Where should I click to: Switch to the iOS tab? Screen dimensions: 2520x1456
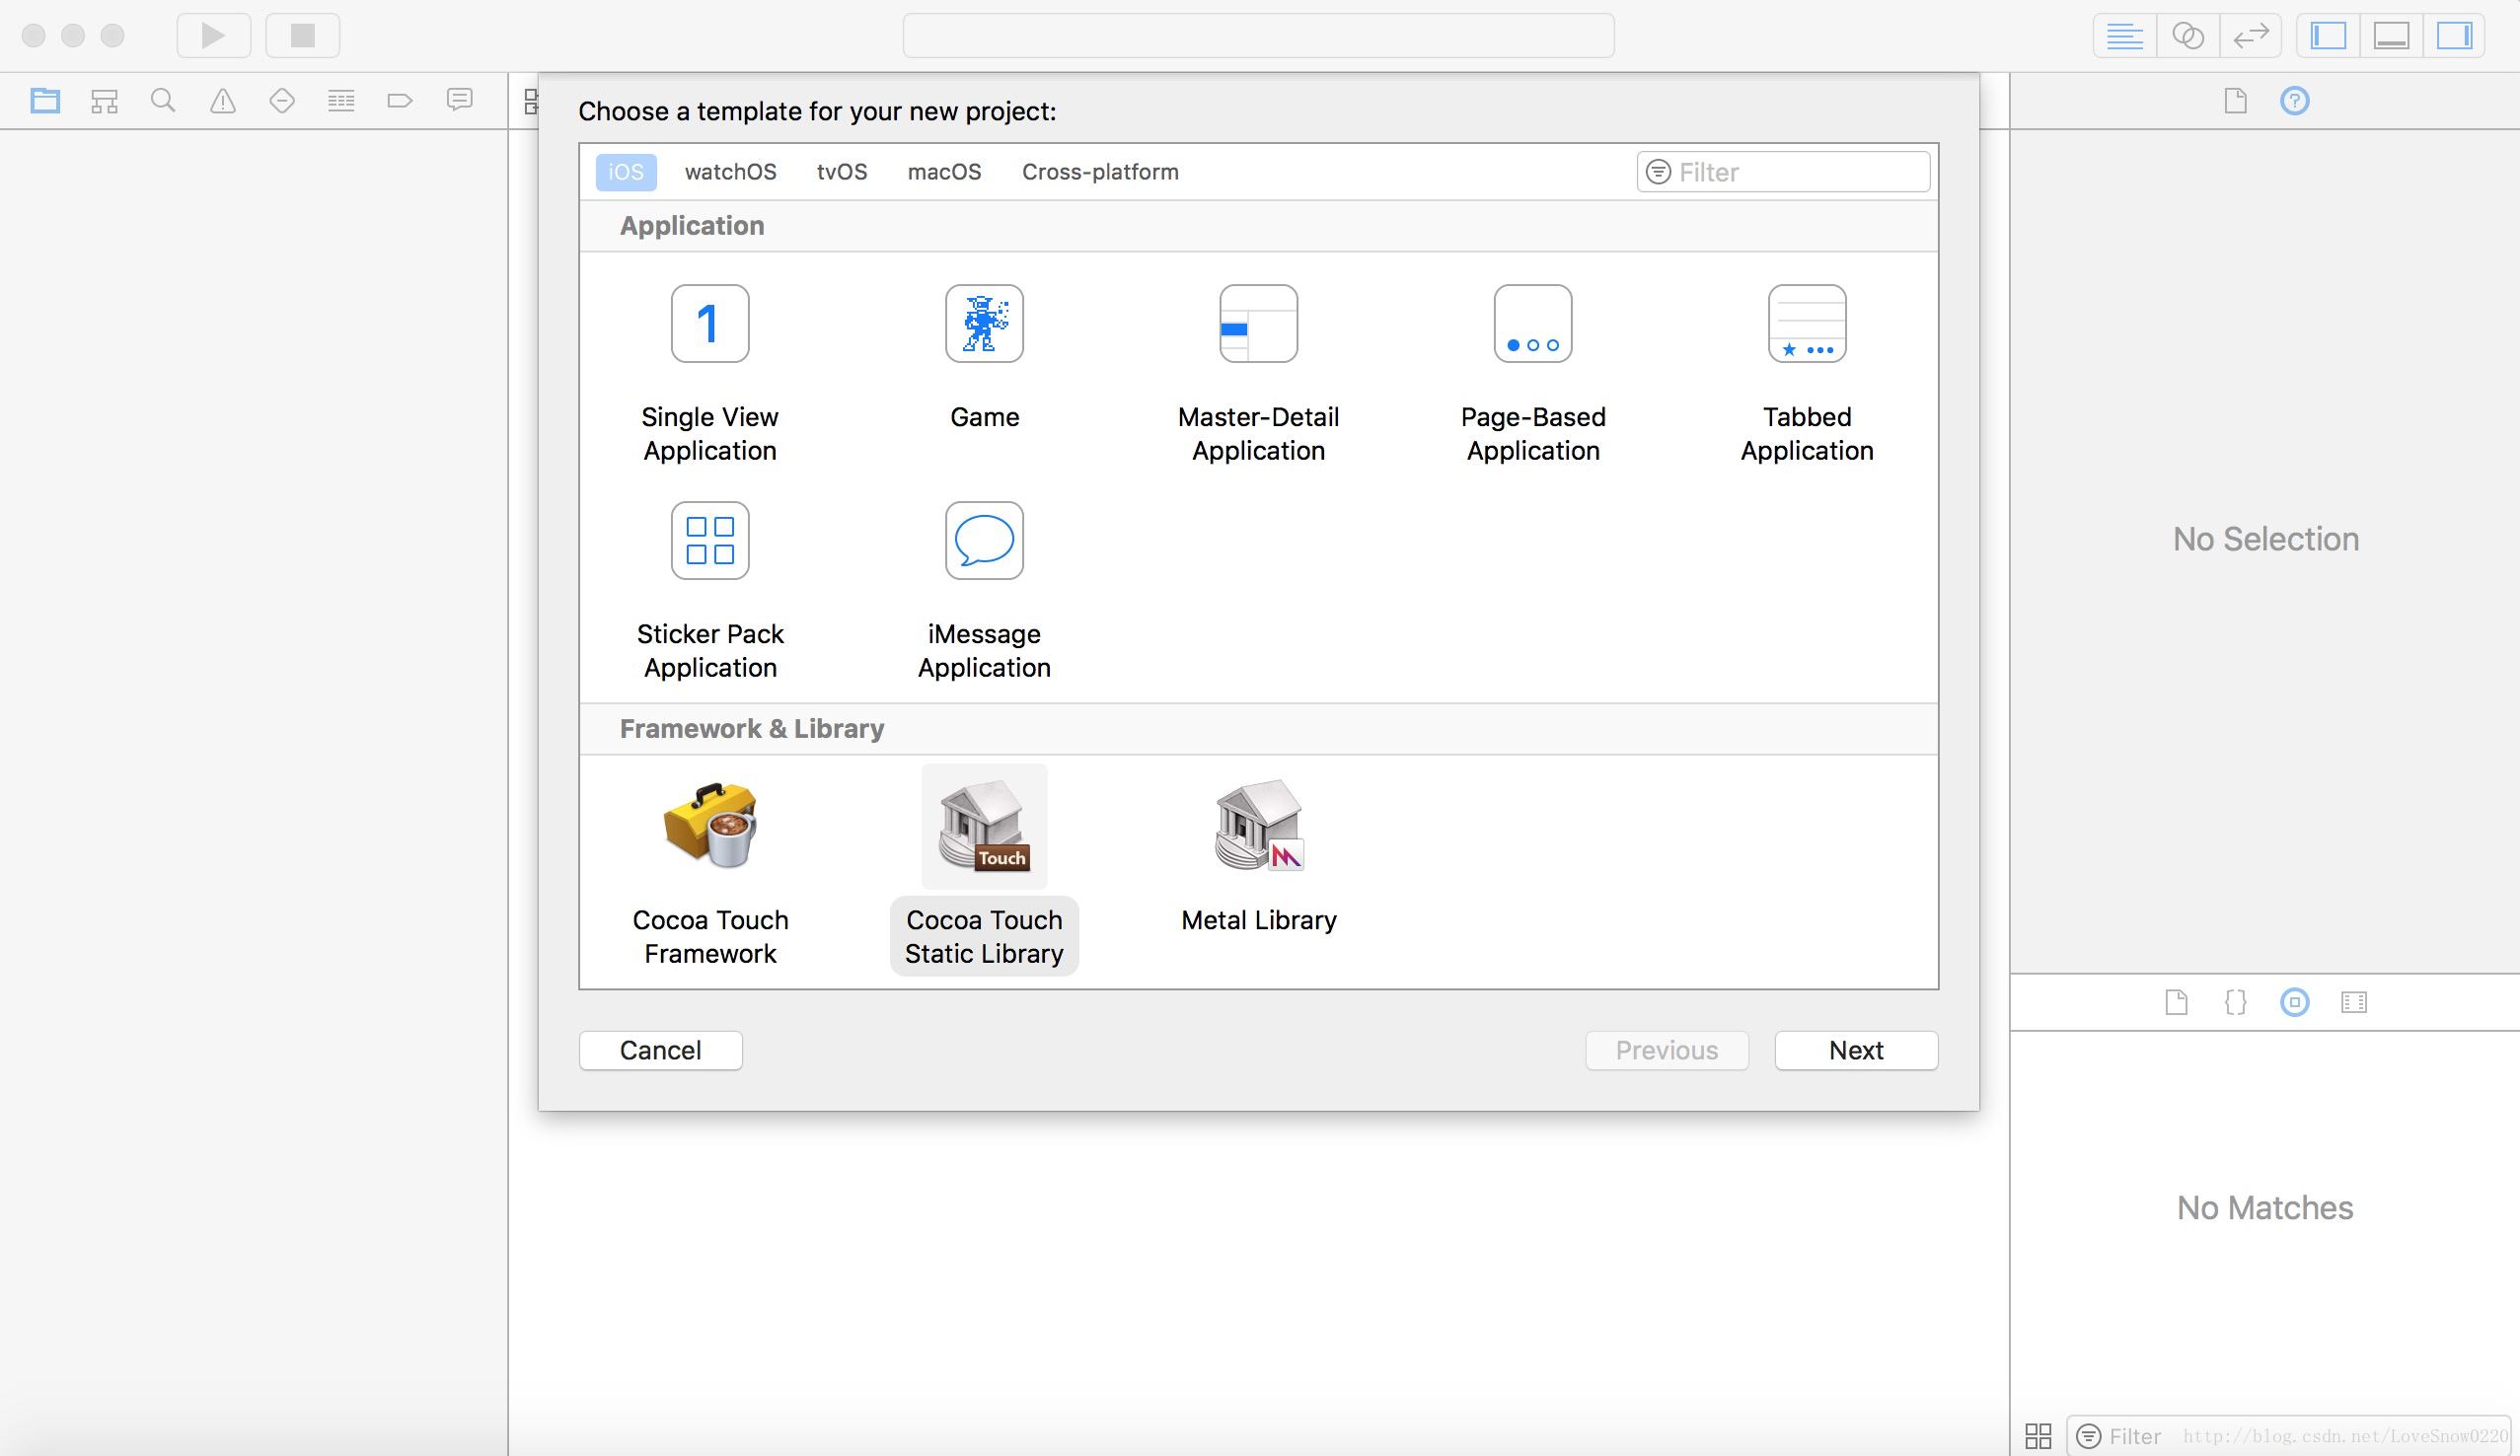coord(626,172)
